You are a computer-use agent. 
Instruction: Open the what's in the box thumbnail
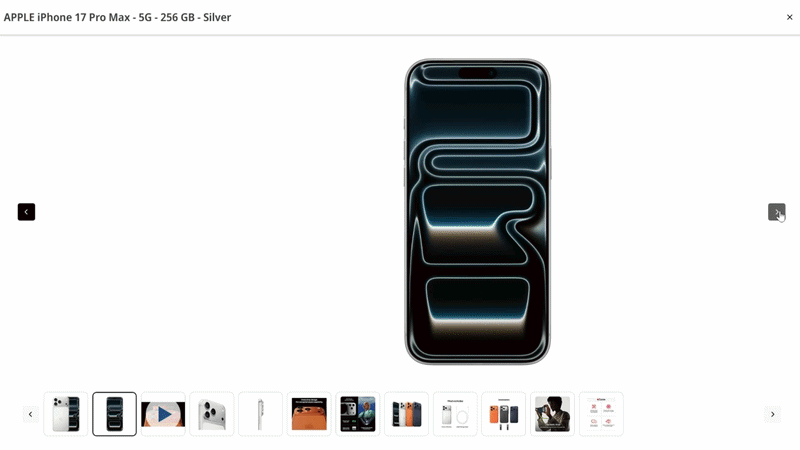[455, 414]
